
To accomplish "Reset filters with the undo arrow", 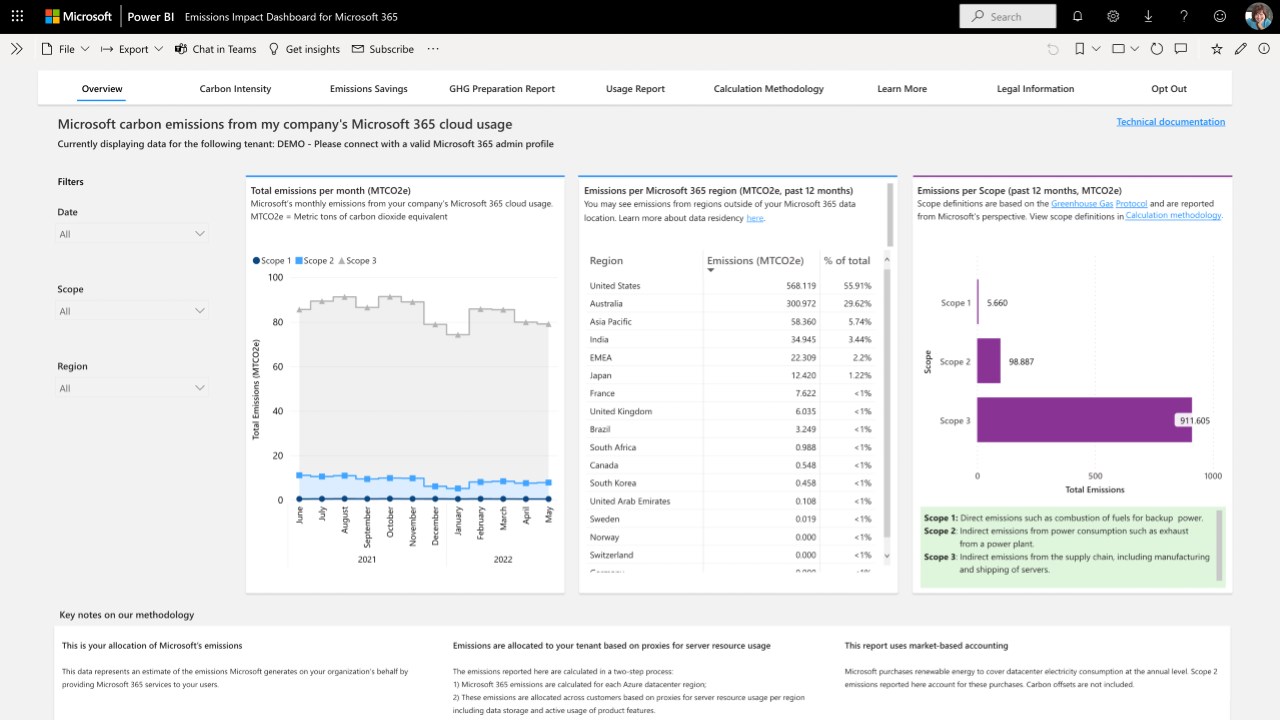I will pos(1053,49).
